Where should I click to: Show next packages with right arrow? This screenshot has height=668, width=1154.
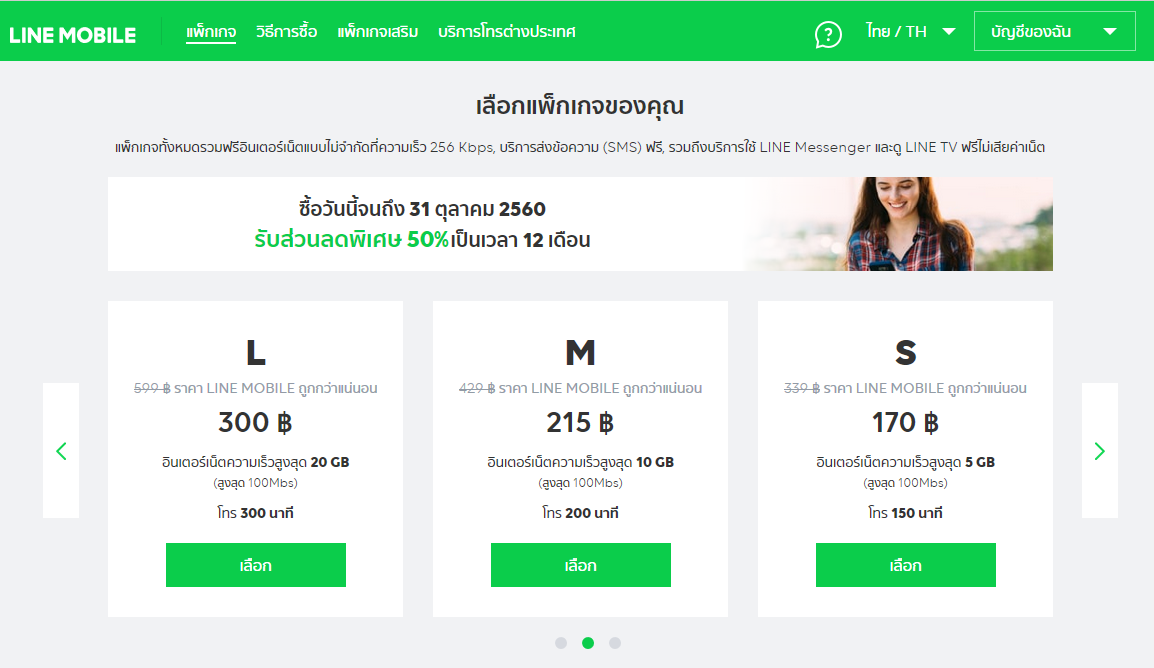point(1100,450)
